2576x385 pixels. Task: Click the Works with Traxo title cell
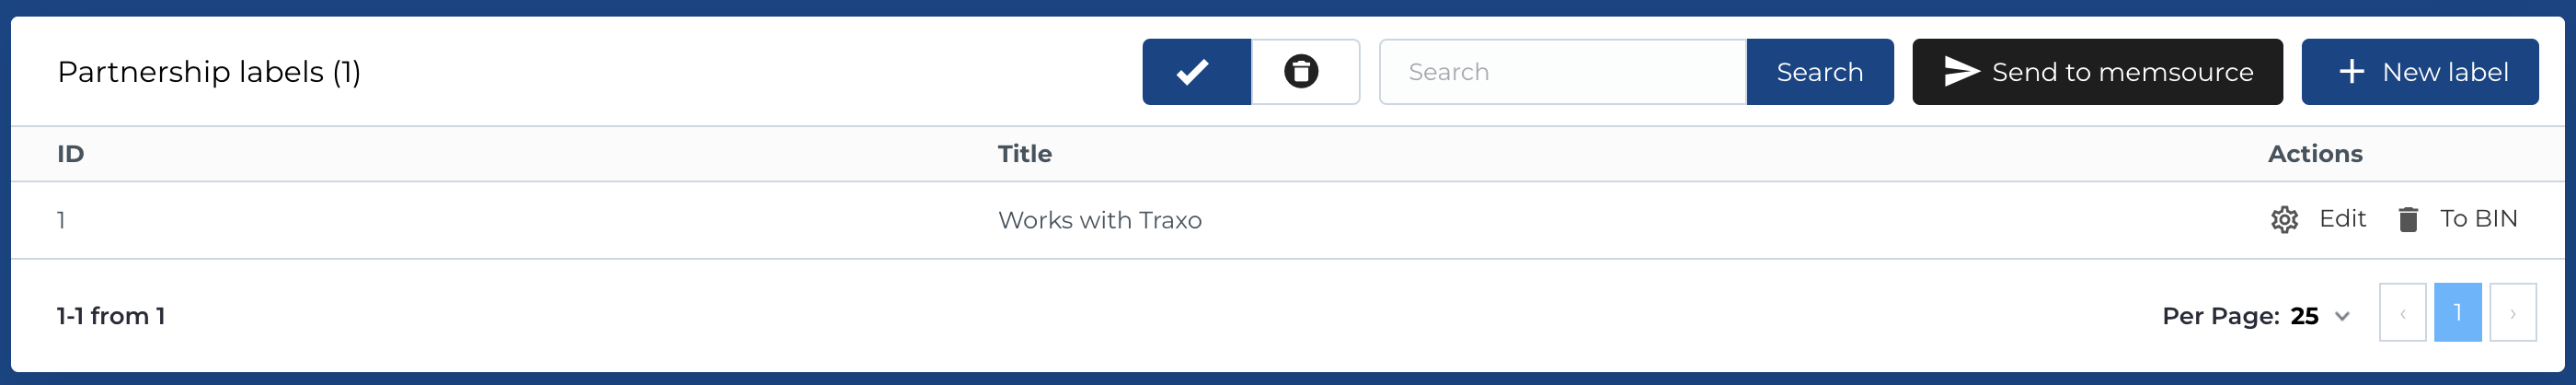coord(1099,220)
